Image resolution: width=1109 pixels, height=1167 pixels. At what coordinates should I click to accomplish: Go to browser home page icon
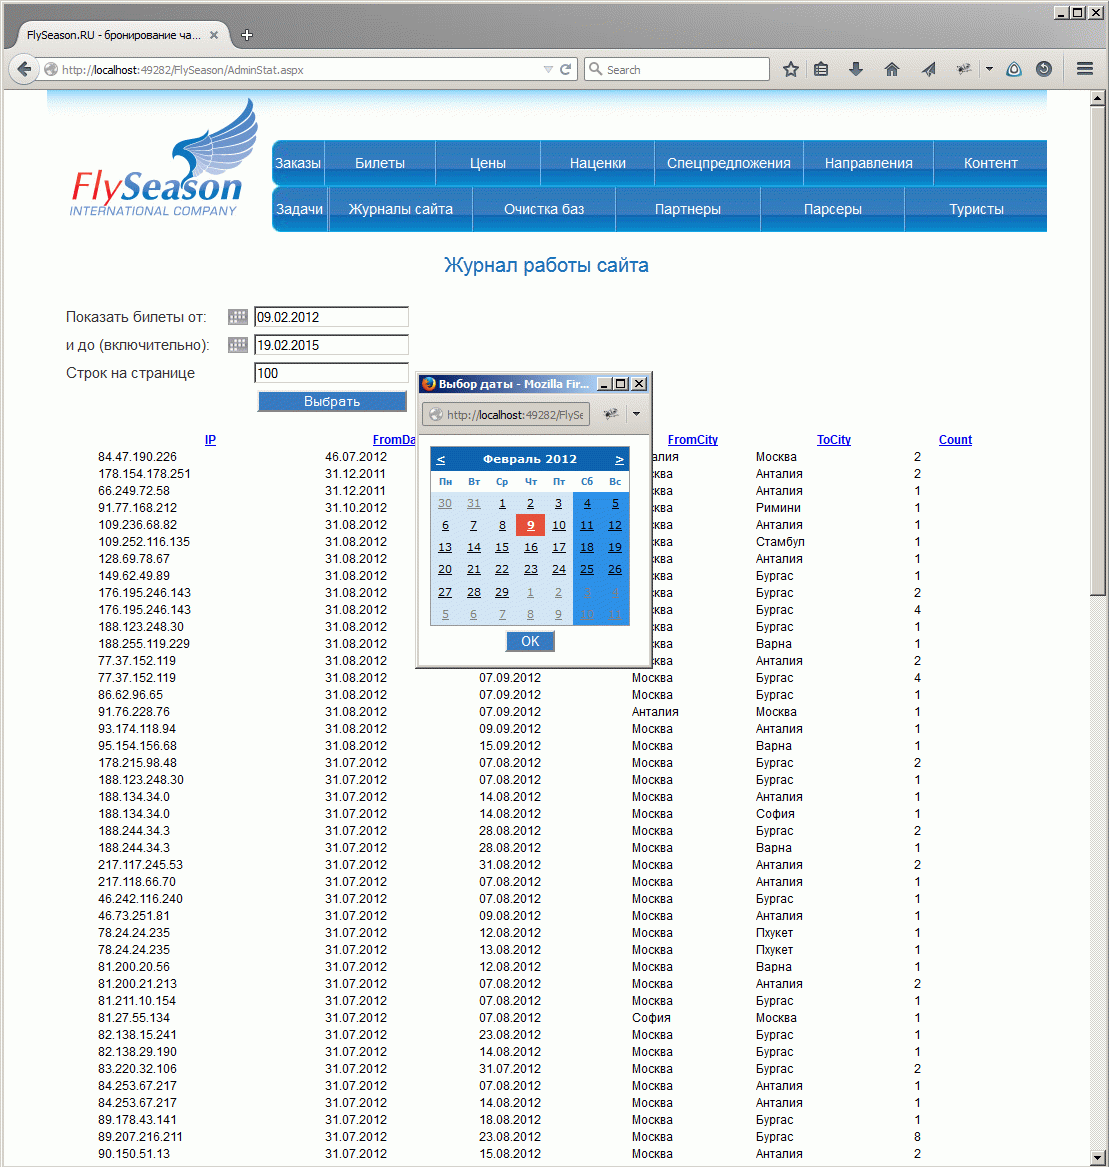point(892,69)
